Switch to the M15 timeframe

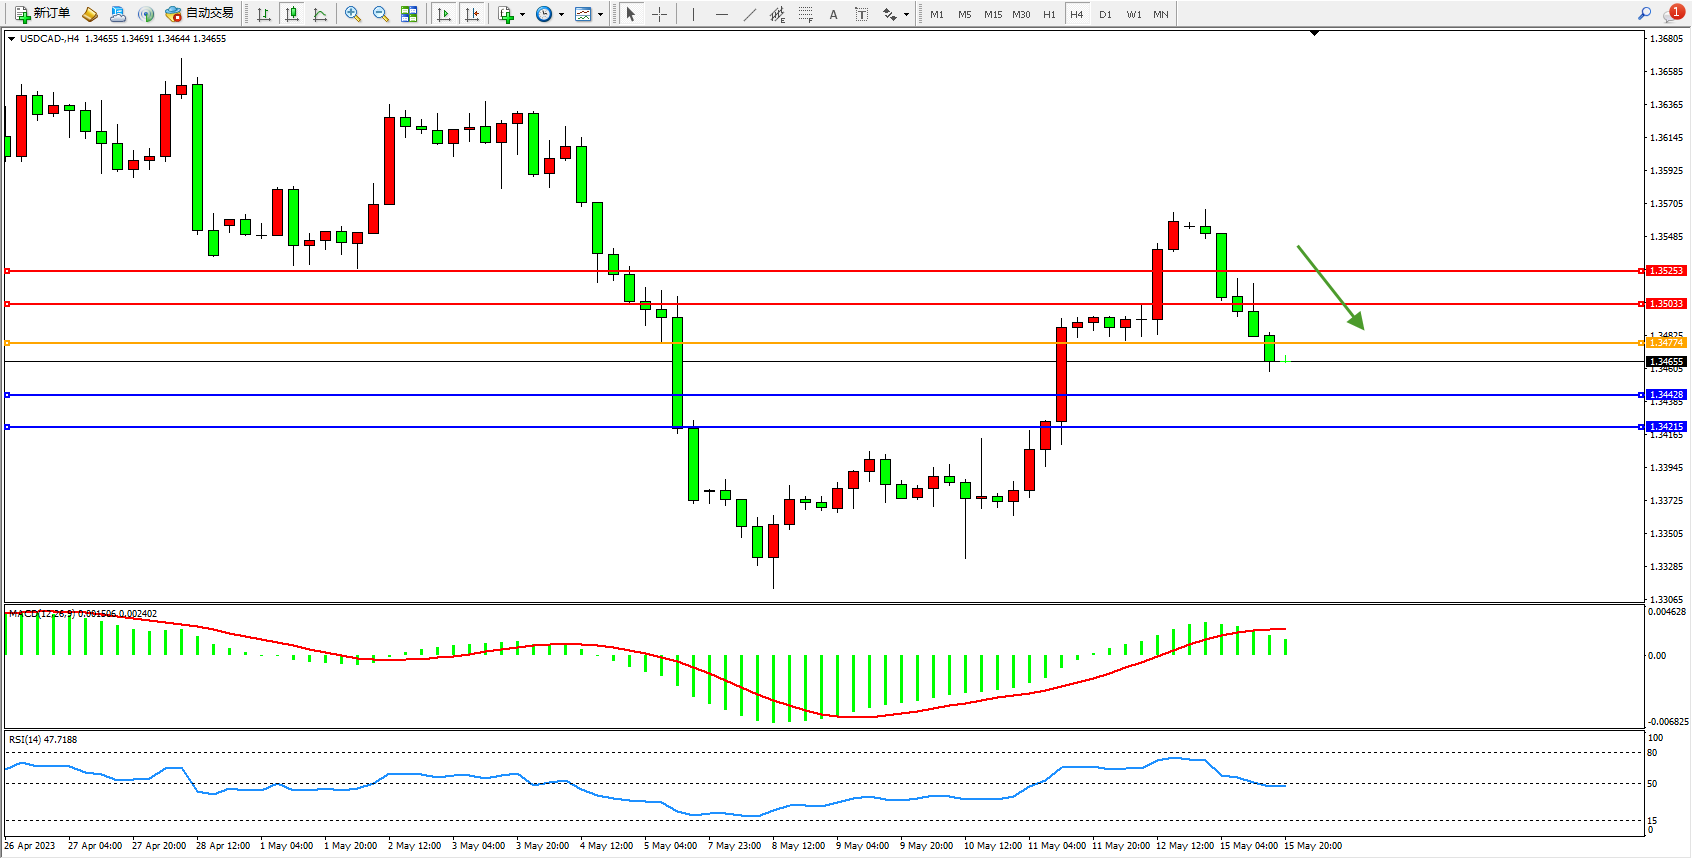click(x=992, y=14)
